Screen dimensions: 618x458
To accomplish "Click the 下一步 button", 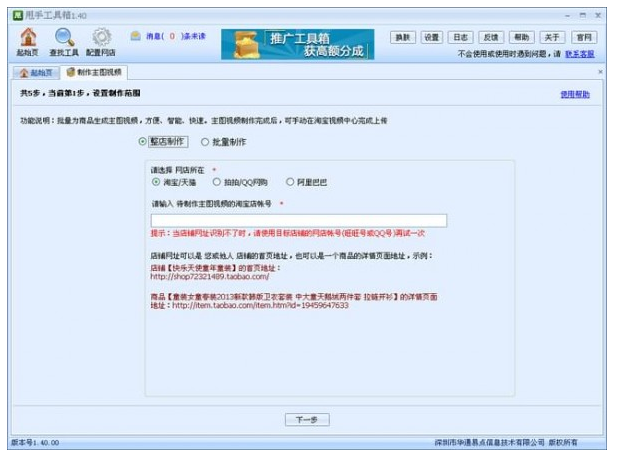I will tap(307, 420).
